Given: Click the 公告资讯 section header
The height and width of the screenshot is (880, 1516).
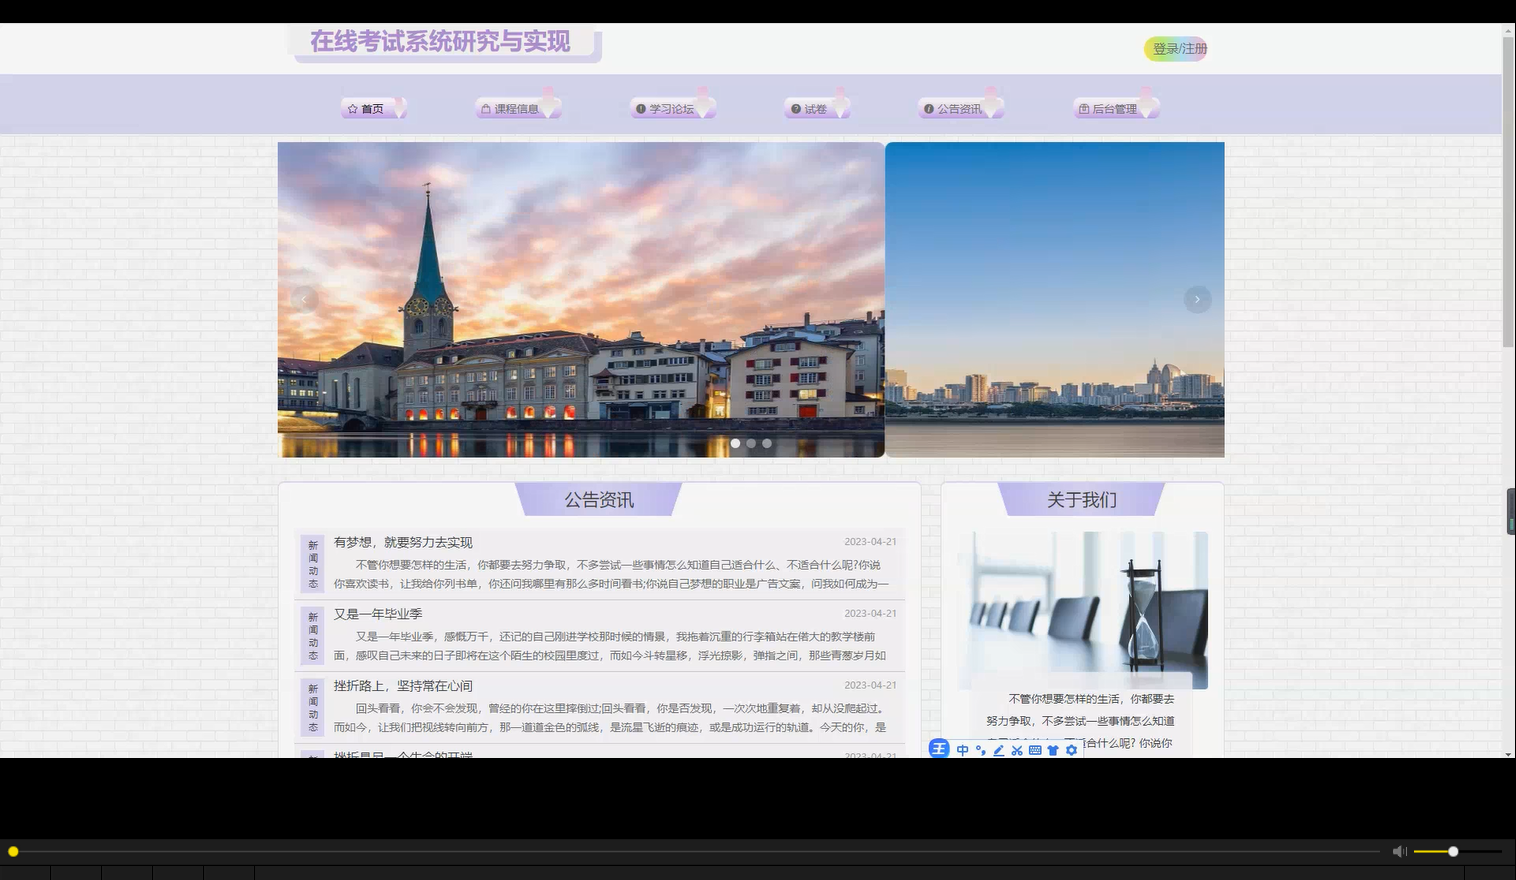Looking at the screenshot, I should 599,499.
